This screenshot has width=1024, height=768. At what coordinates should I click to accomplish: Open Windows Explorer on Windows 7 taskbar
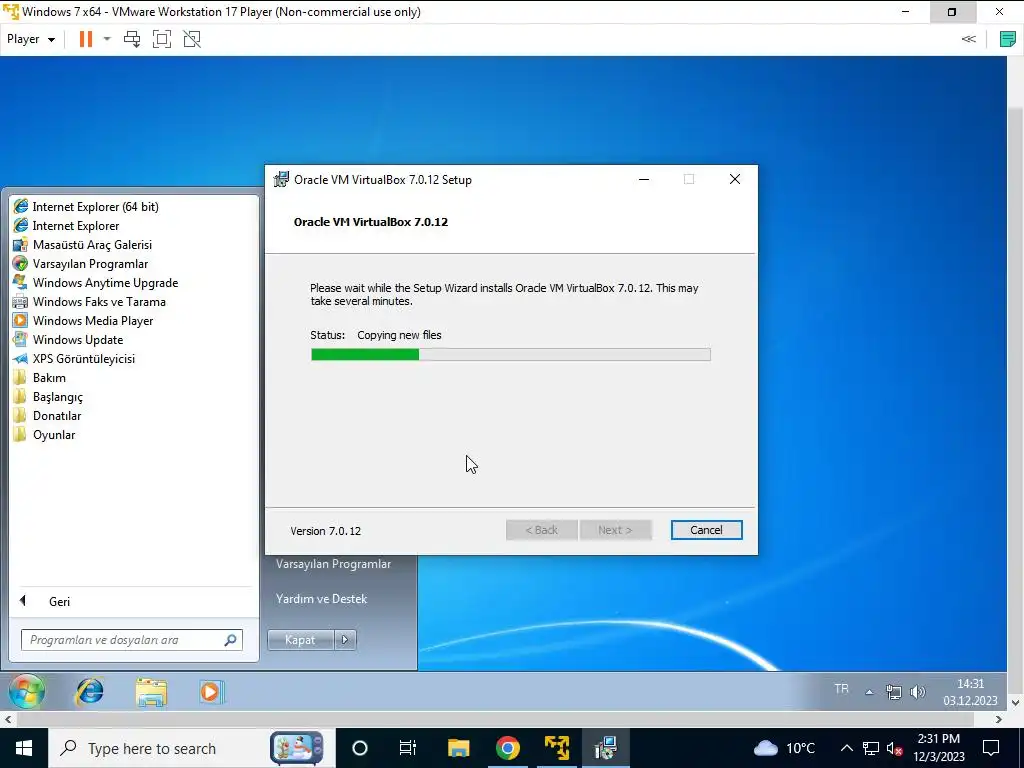click(151, 691)
